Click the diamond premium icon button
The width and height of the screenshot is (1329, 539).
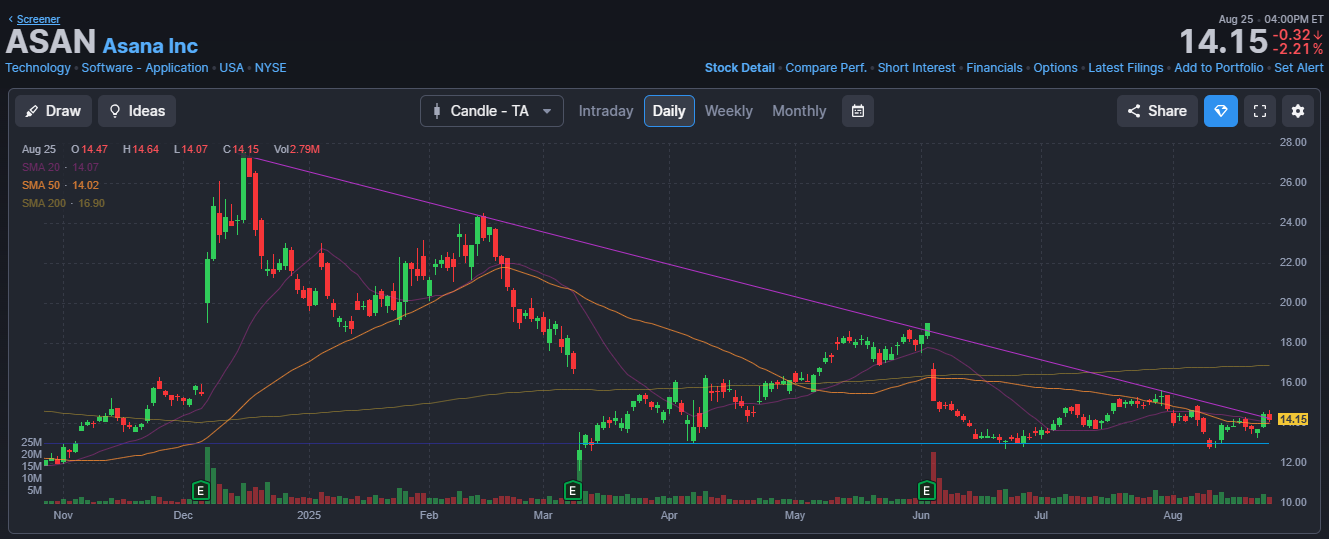tap(1220, 111)
